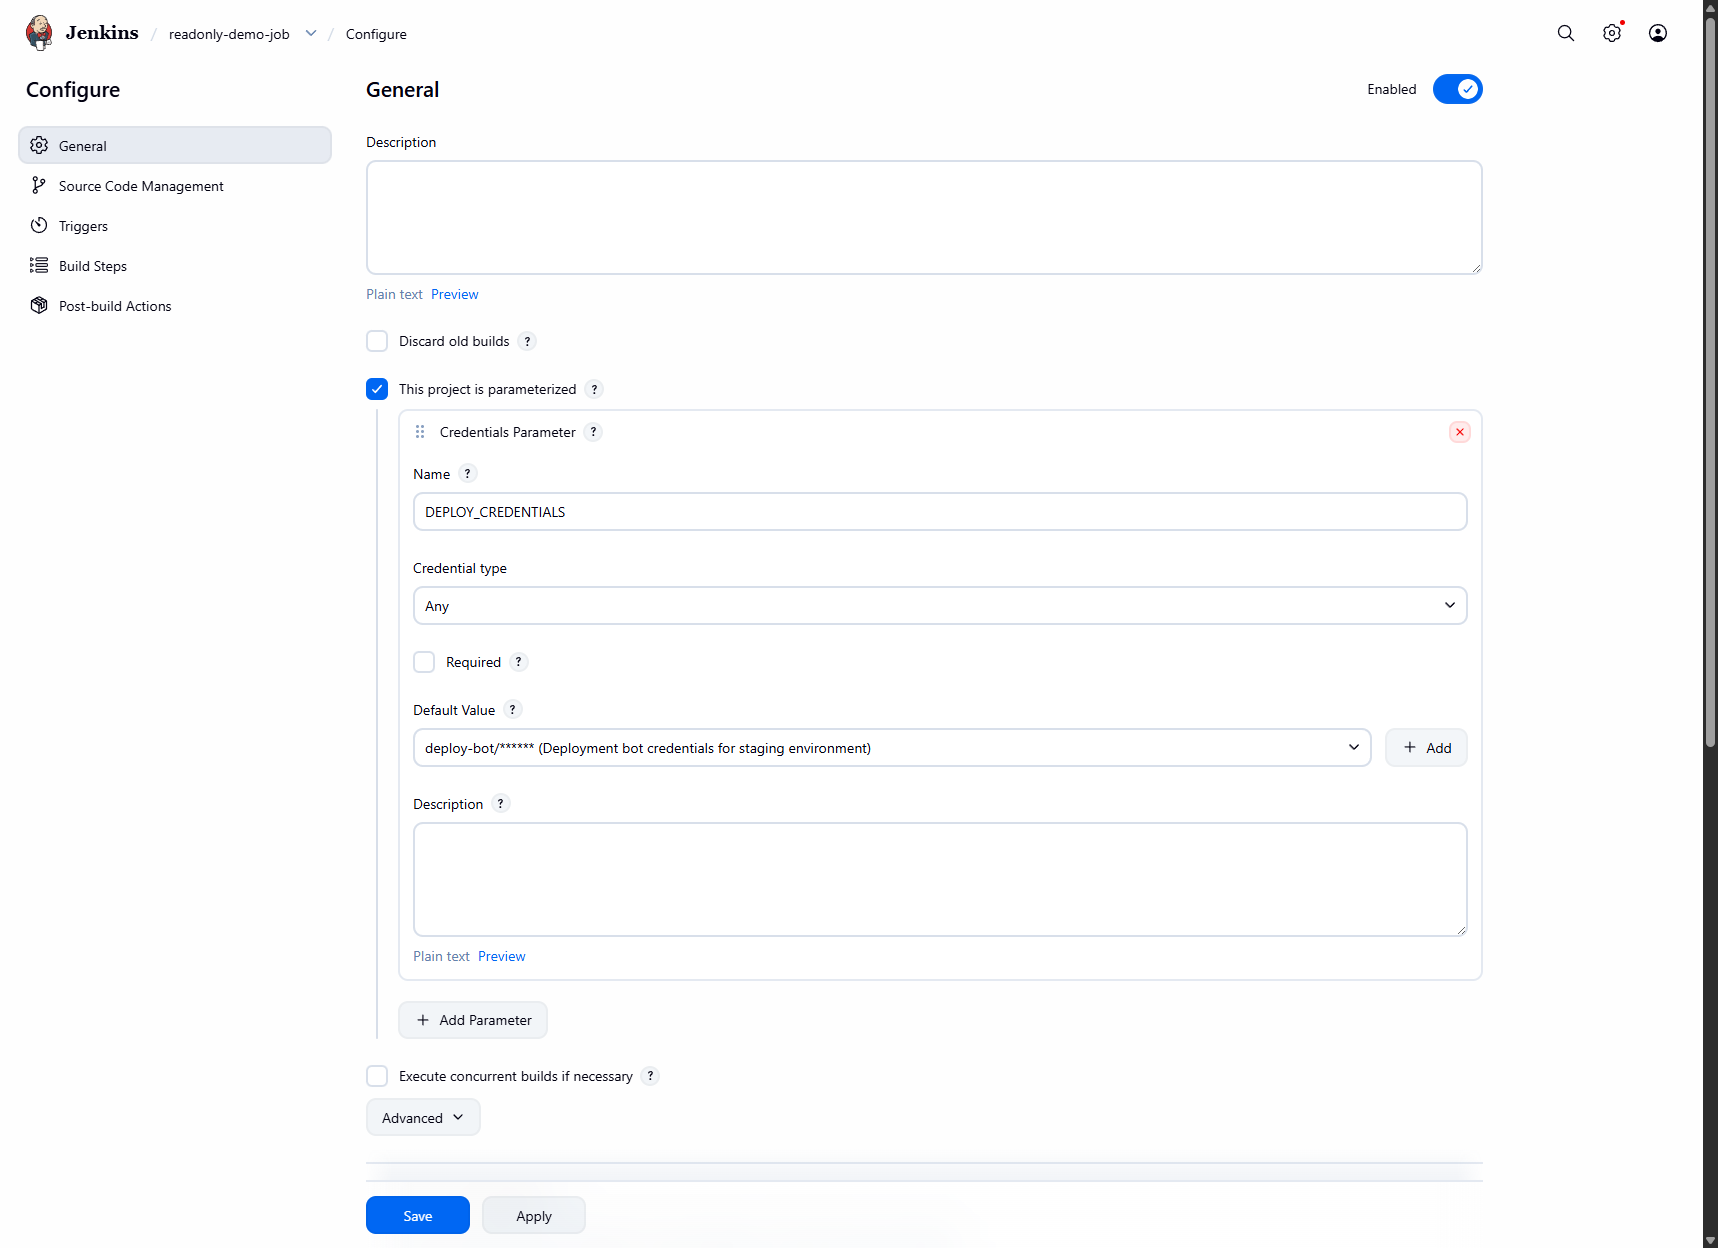Remove the Credentials Parameter with red X

[x=1460, y=432]
